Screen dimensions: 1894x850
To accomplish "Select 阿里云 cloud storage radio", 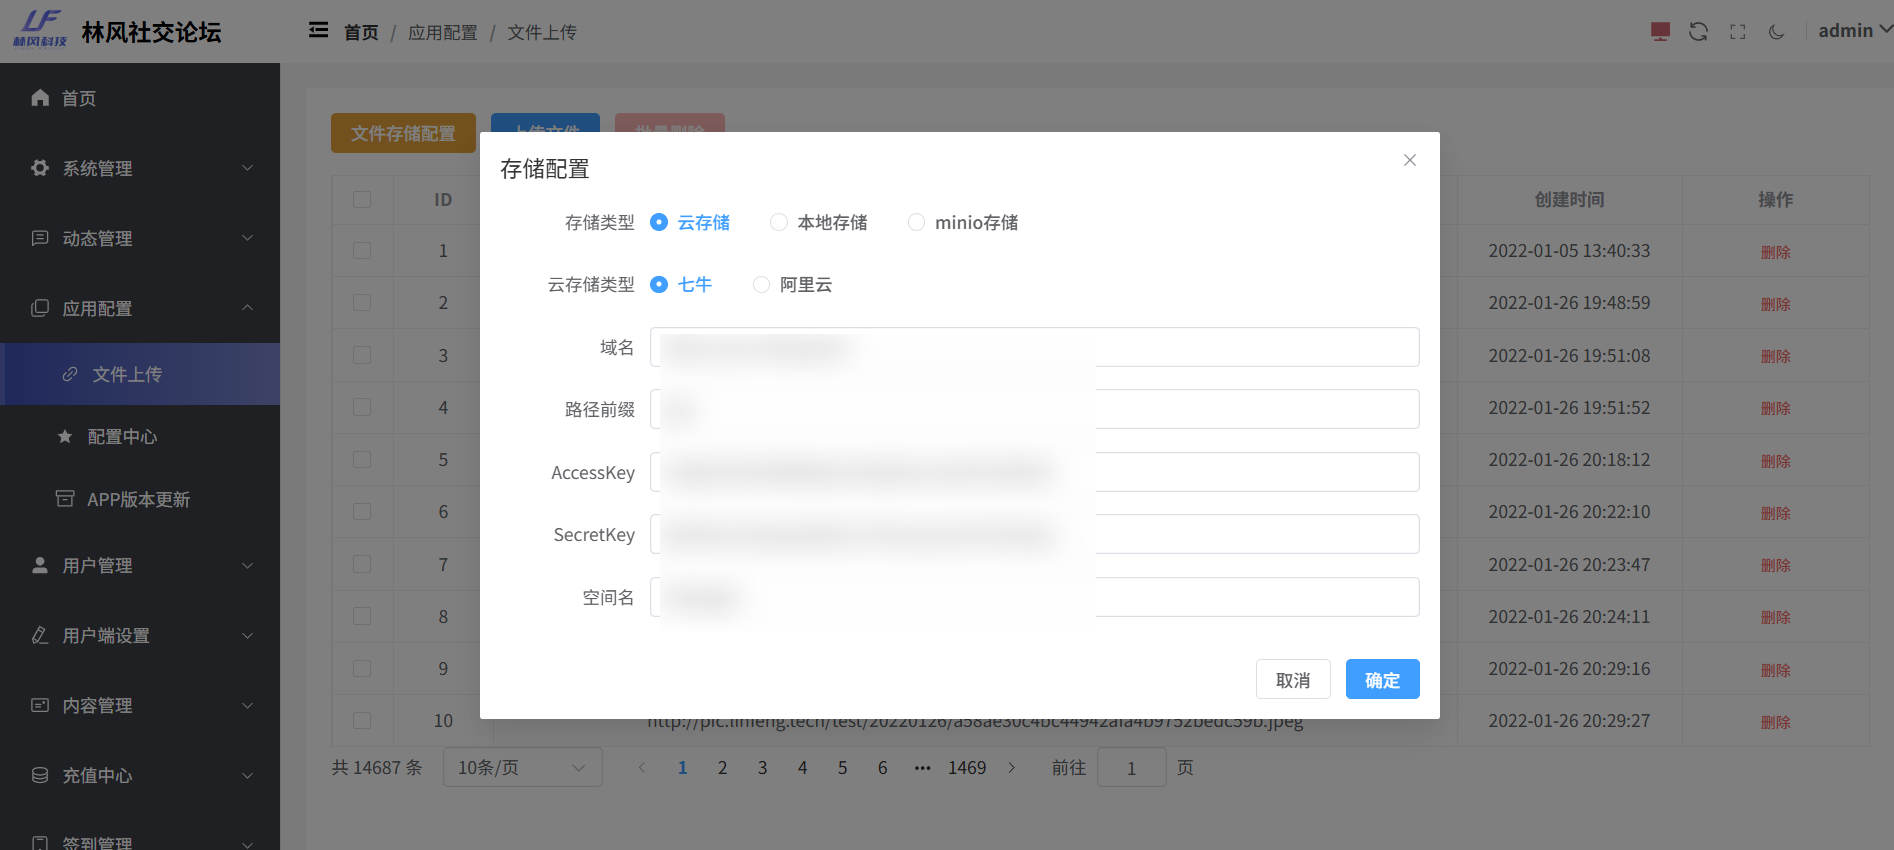I will [x=793, y=284].
